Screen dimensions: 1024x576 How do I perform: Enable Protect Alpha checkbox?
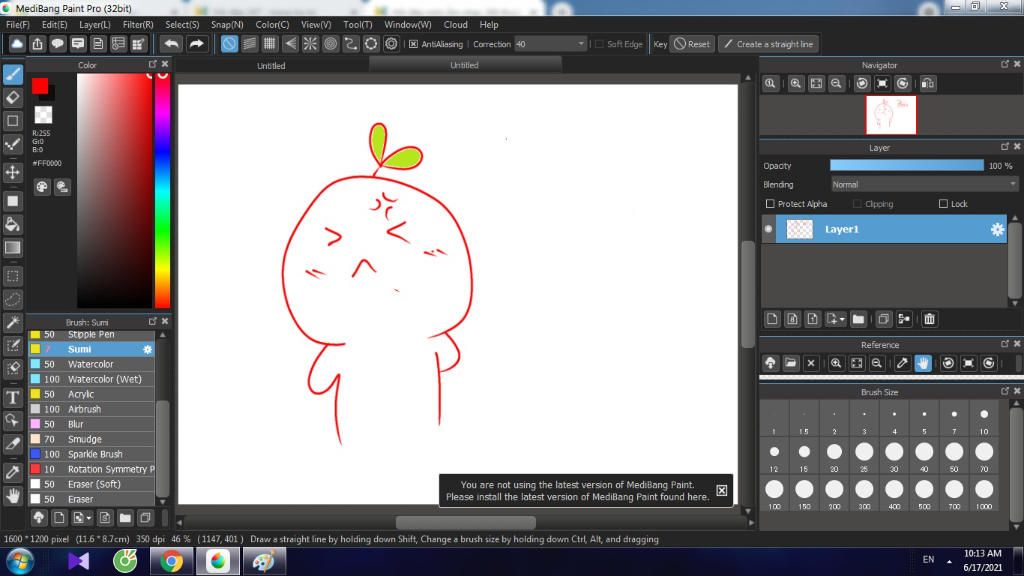coord(770,204)
